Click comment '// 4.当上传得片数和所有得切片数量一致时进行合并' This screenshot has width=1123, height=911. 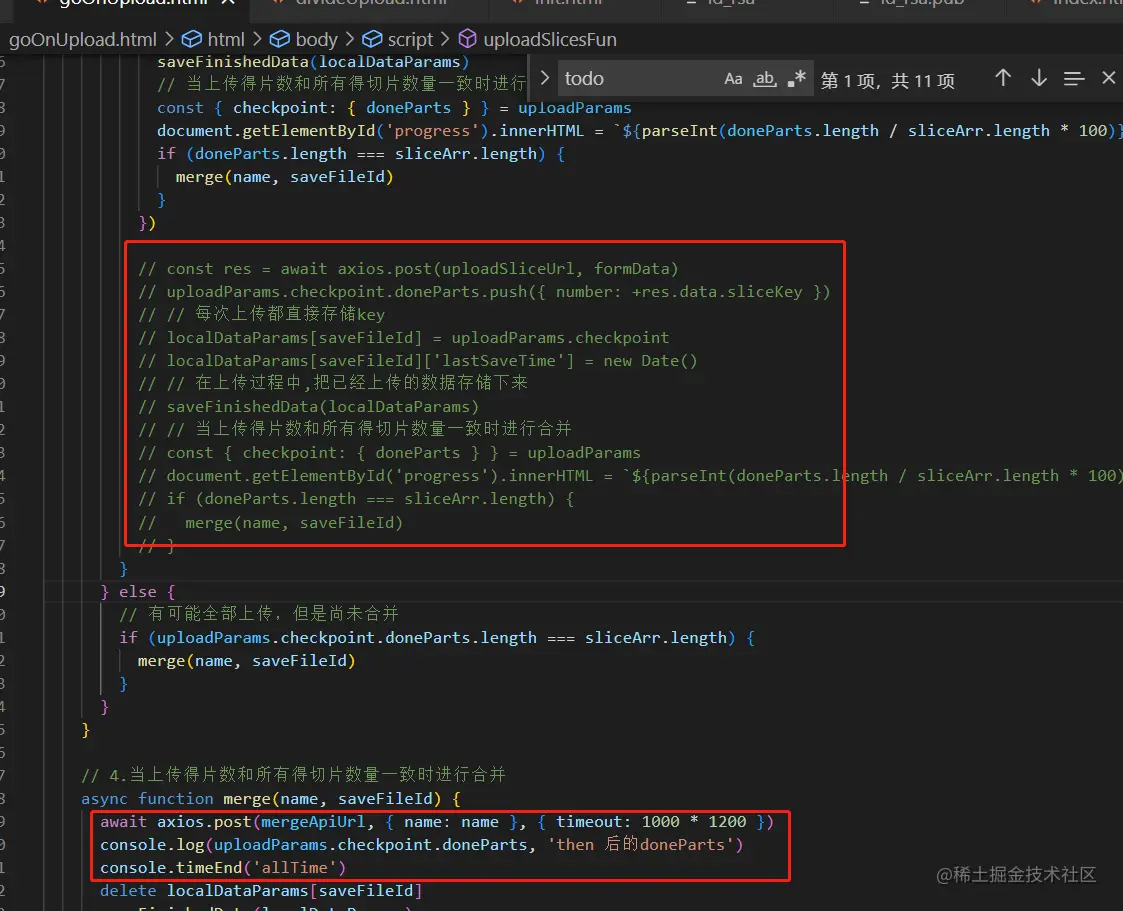click(x=294, y=774)
